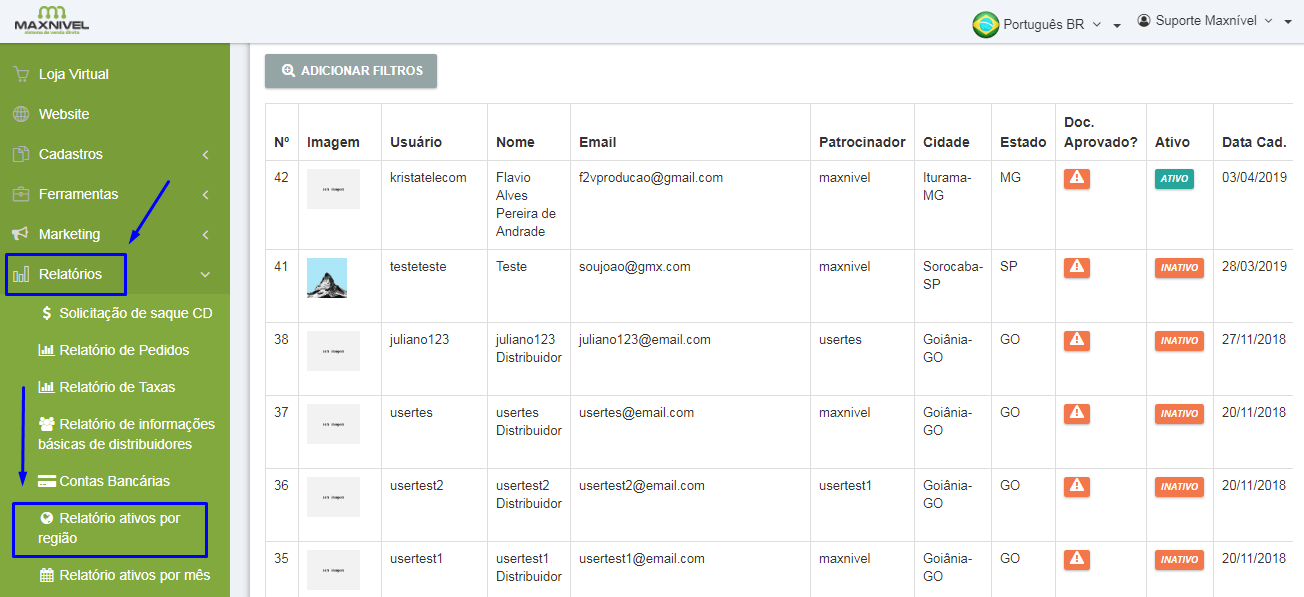Open Contas Bancárias report link
Image resolution: width=1304 pixels, height=597 pixels.
pyautogui.click(x=114, y=481)
